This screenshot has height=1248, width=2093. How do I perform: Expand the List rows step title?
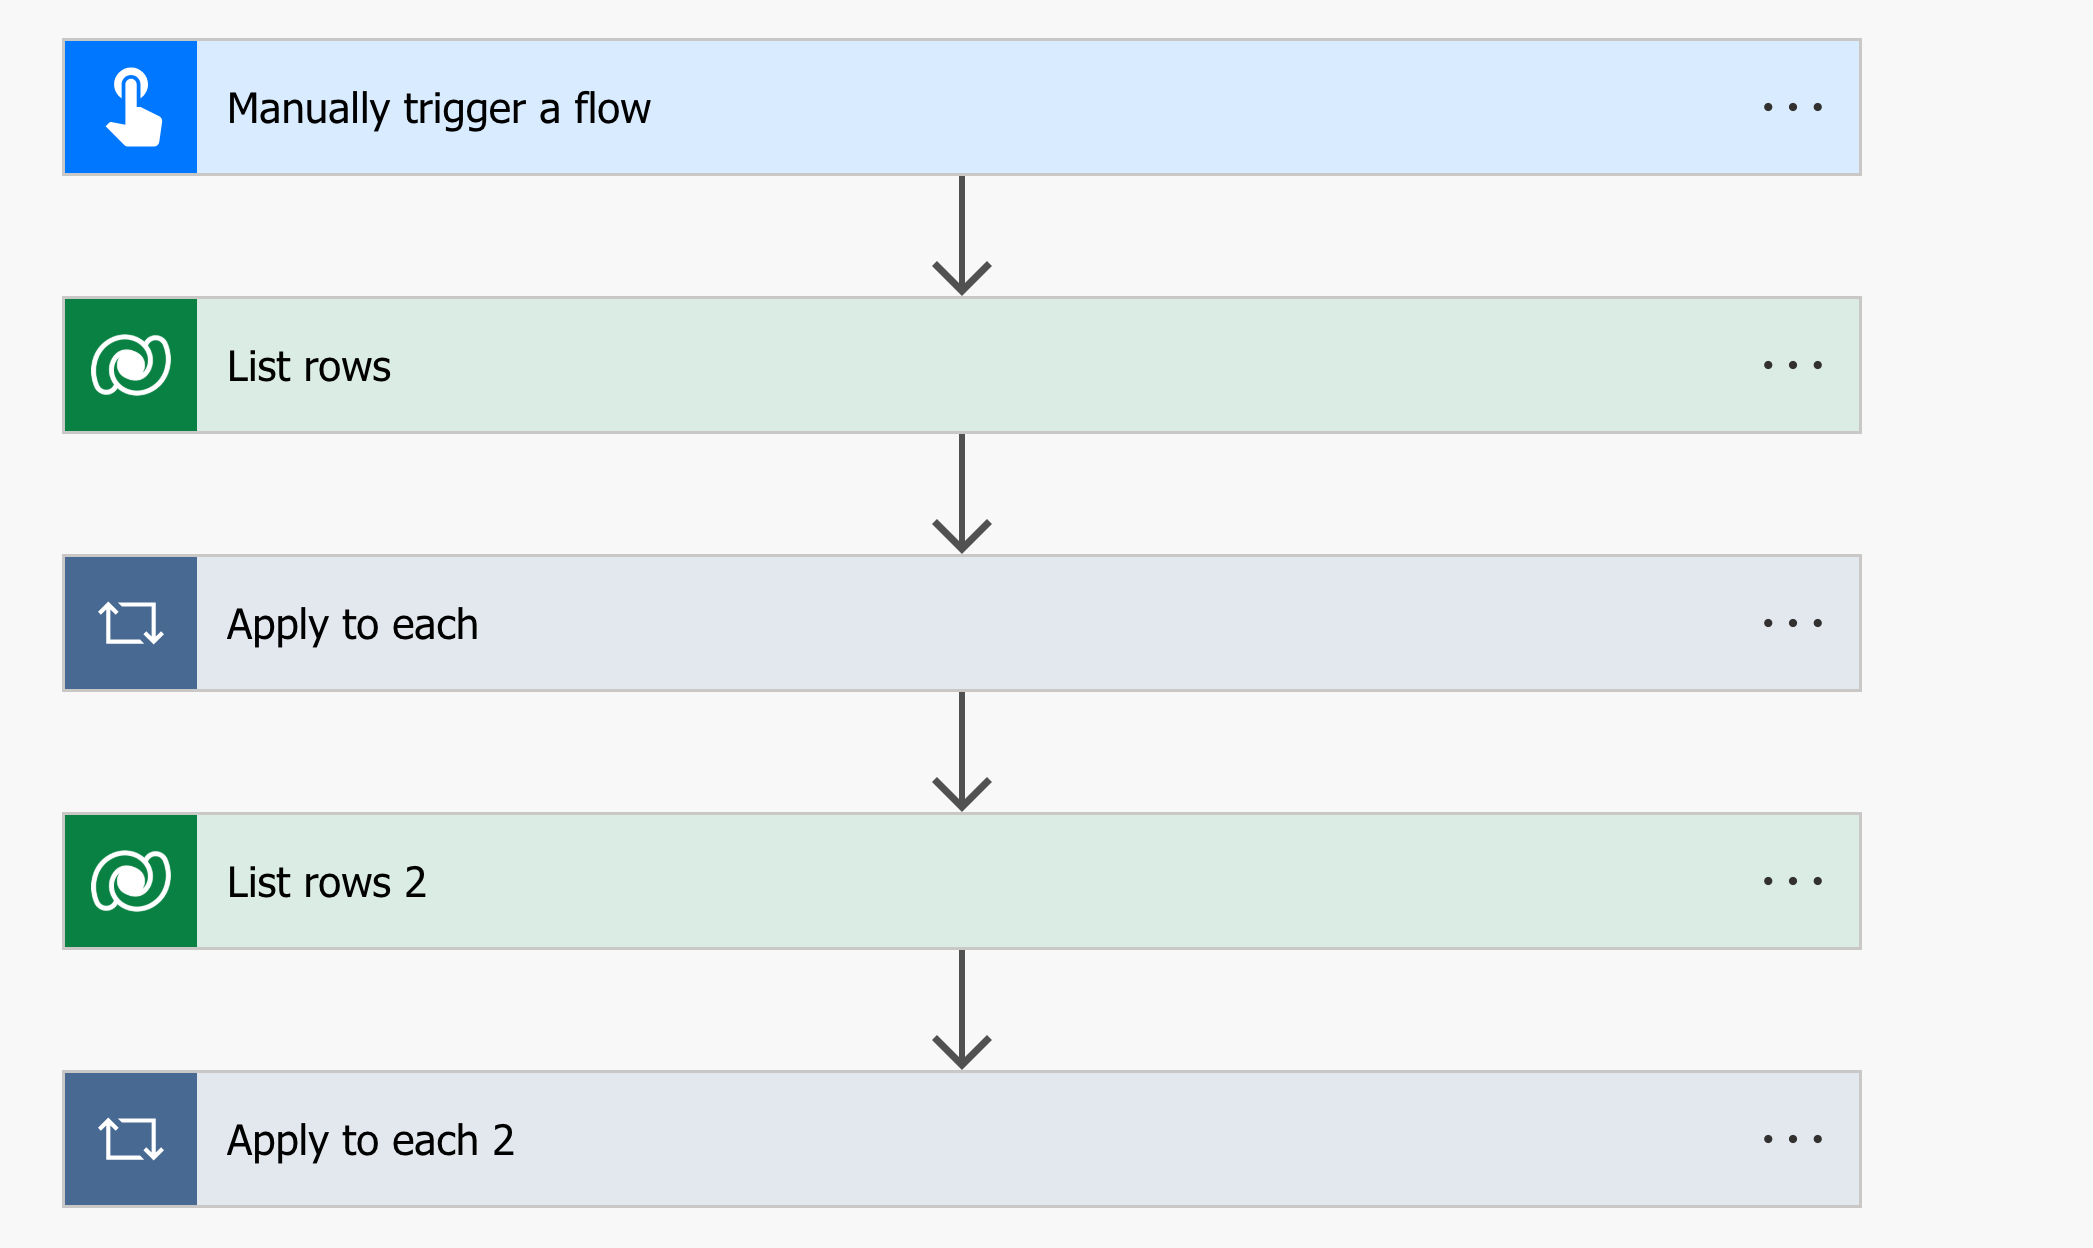[309, 366]
